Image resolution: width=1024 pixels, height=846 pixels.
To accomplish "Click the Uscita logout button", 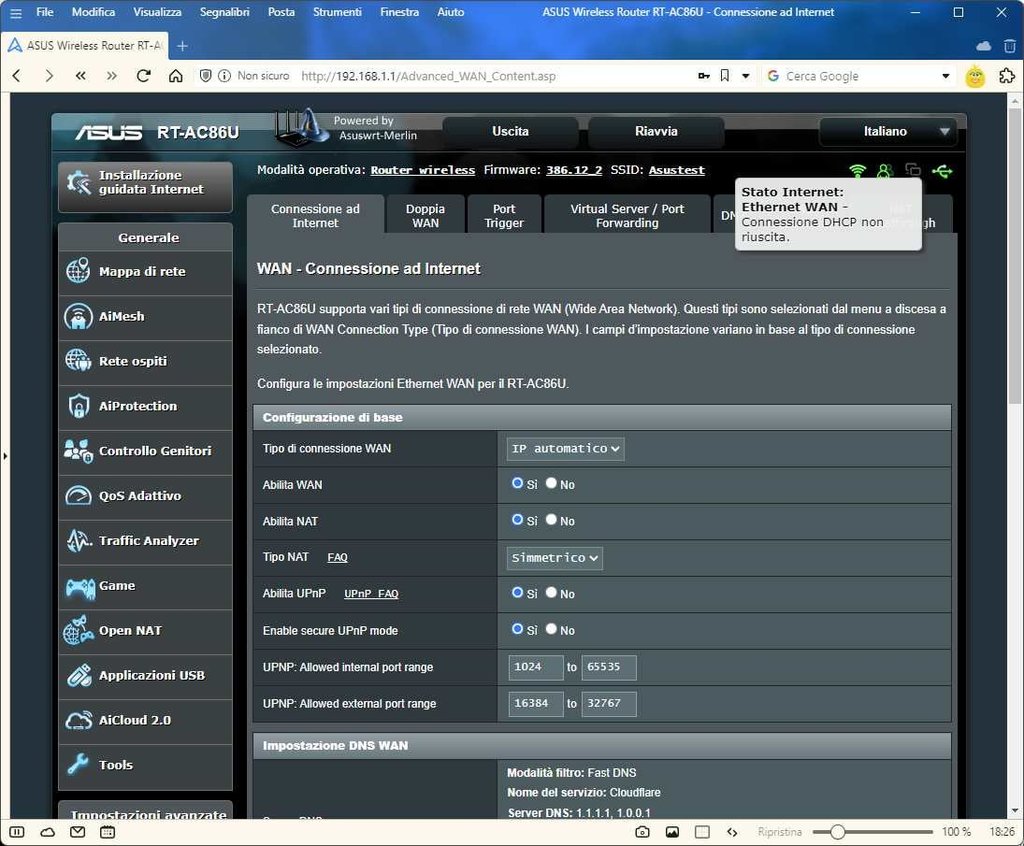I will point(511,131).
